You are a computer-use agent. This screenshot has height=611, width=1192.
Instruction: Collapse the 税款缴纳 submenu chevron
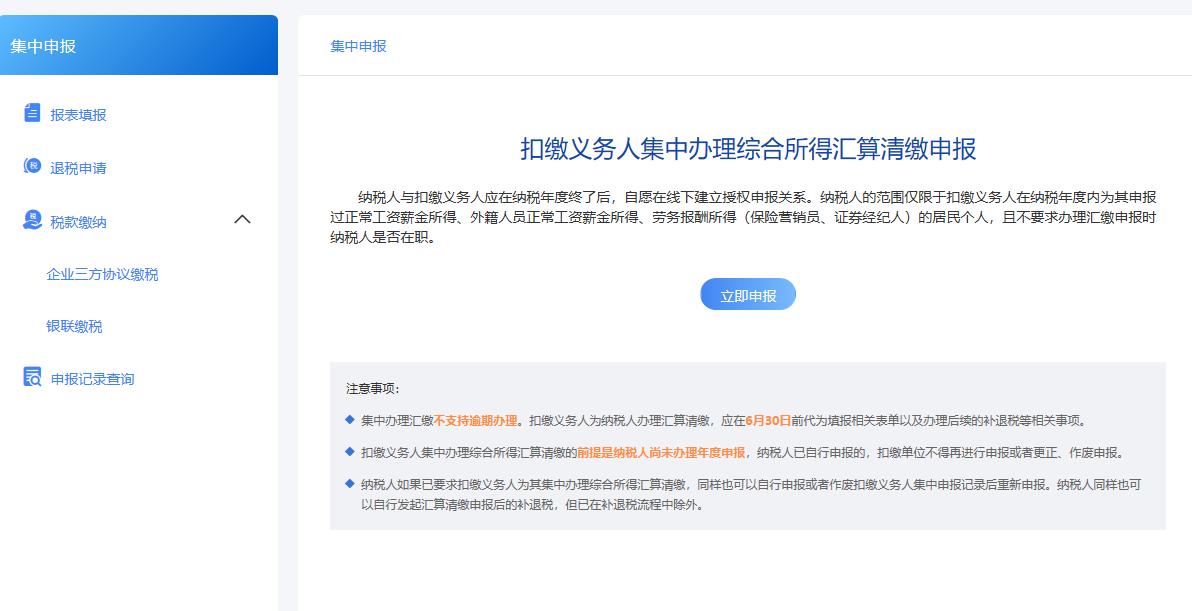(x=242, y=220)
